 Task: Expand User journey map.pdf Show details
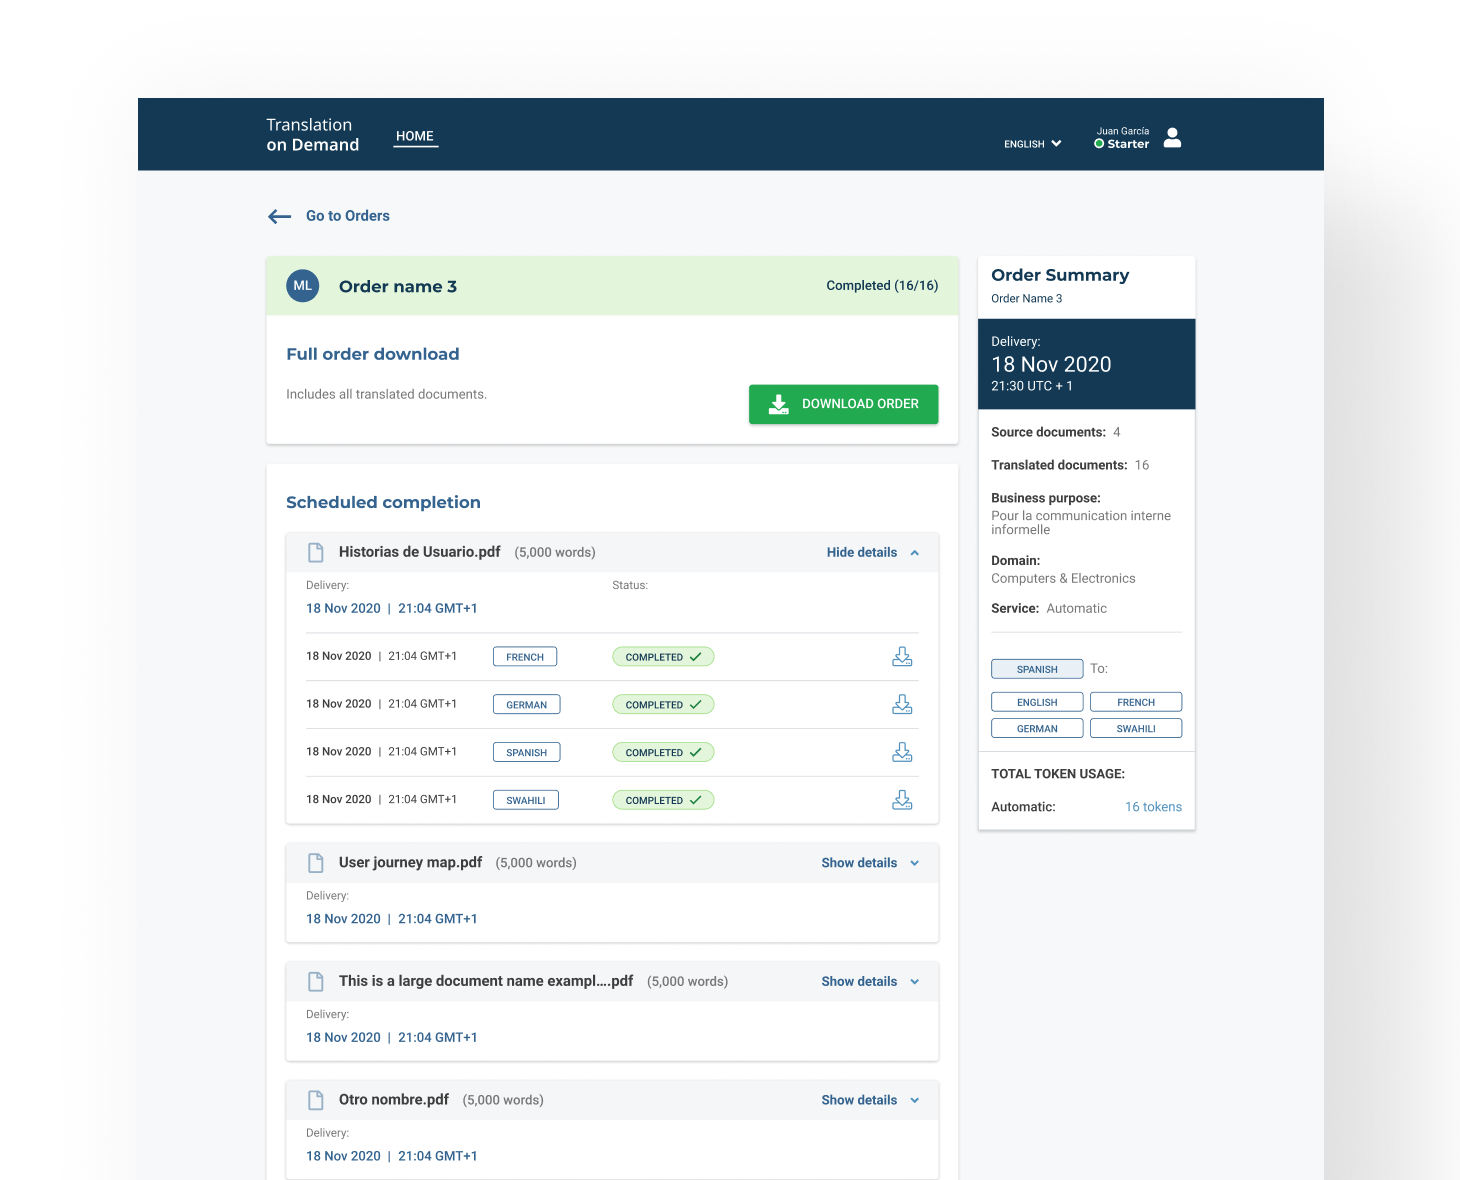[x=870, y=863]
